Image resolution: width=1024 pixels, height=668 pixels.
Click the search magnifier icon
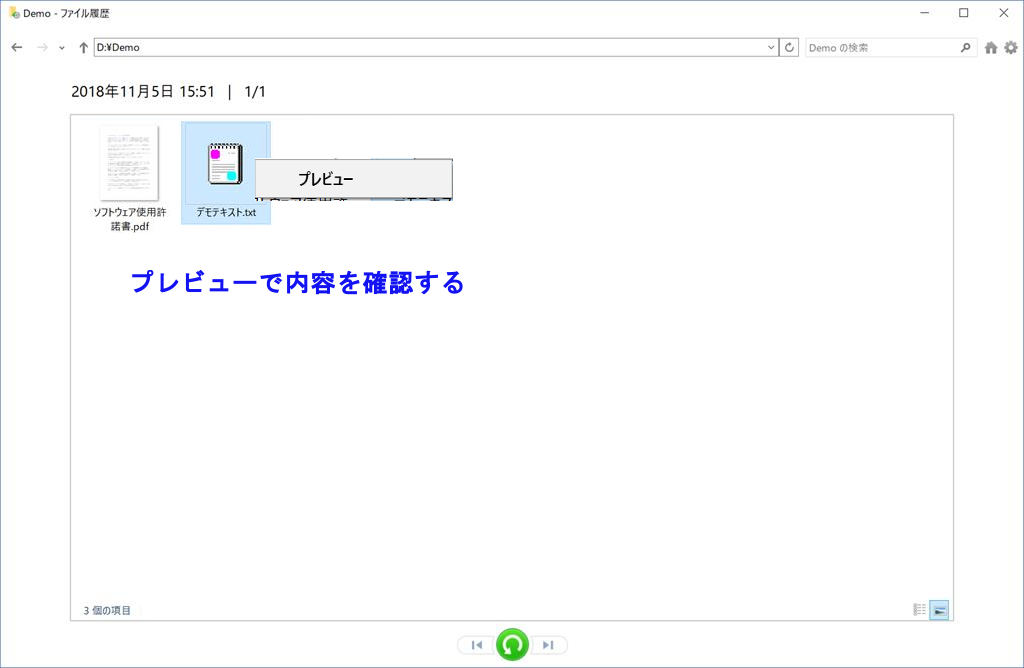[965, 47]
